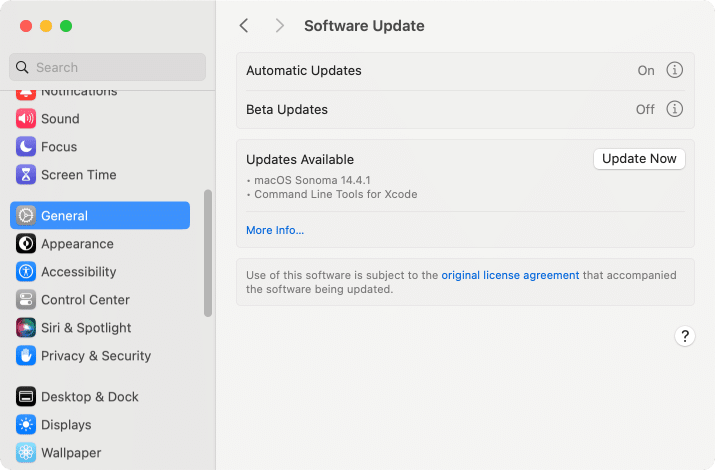Viewport: 715px width, 470px height.
Task: Click the Automatic Updates row label
Action: 304,71
